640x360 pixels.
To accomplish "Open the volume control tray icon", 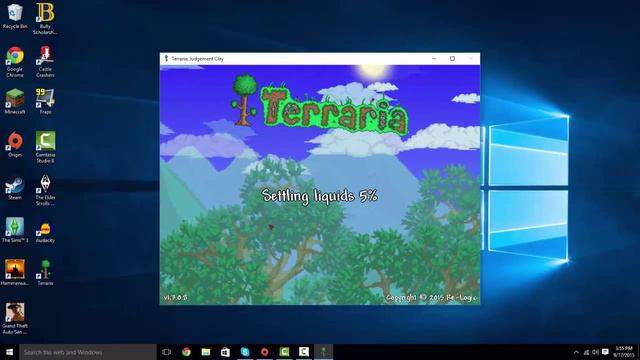I will pyautogui.click(x=596, y=352).
